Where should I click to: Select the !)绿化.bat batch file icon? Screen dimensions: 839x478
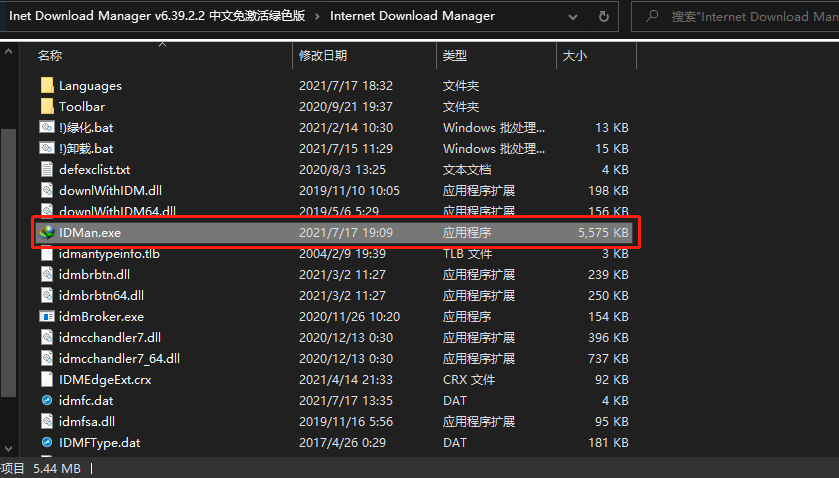pyautogui.click(x=47, y=127)
